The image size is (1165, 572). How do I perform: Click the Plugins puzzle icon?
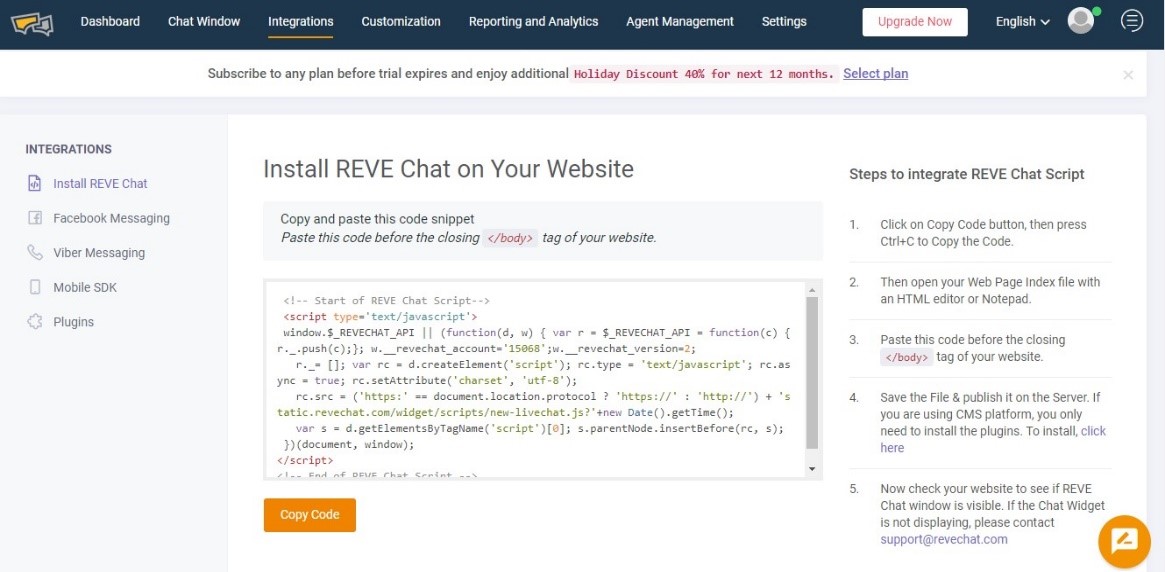[x=35, y=322]
